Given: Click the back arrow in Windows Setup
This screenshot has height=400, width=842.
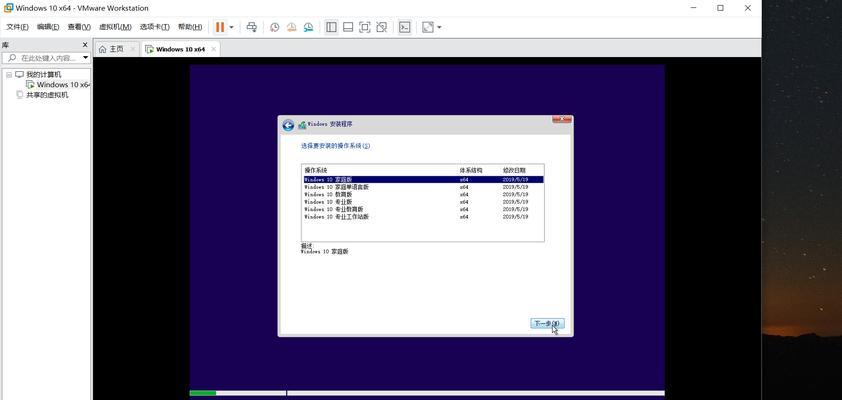Looking at the screenshot, I should click(x=288, y=125).
